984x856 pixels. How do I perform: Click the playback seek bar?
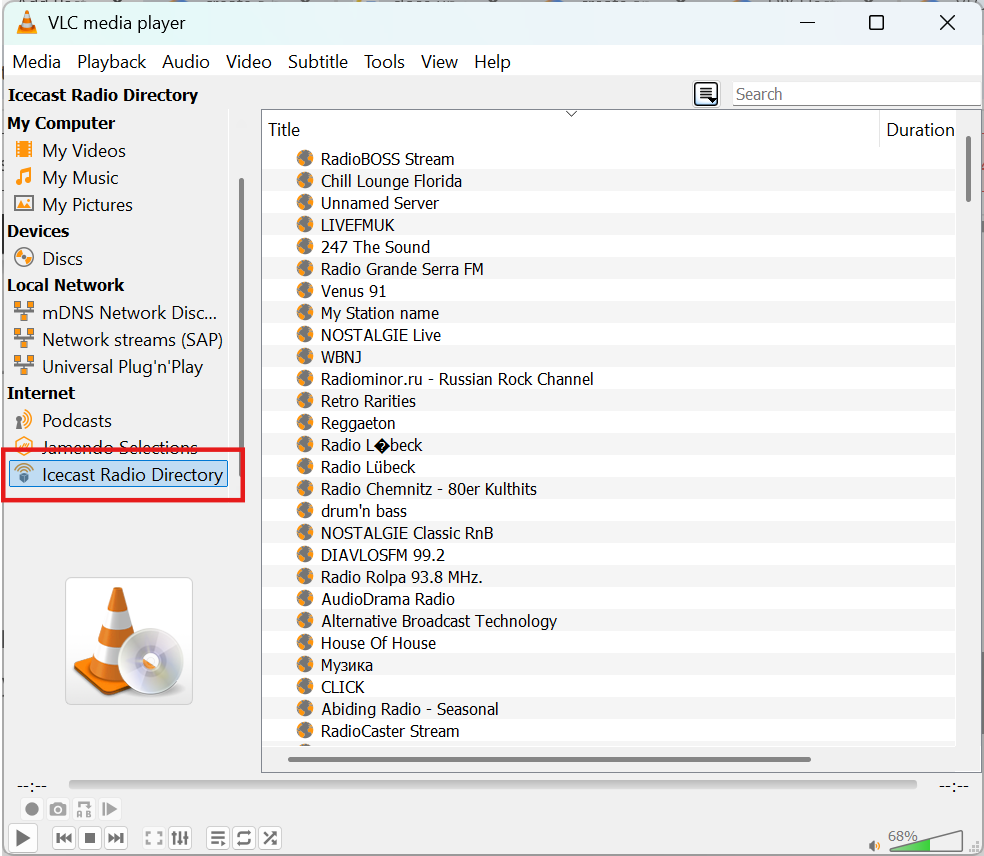[493, 784]
